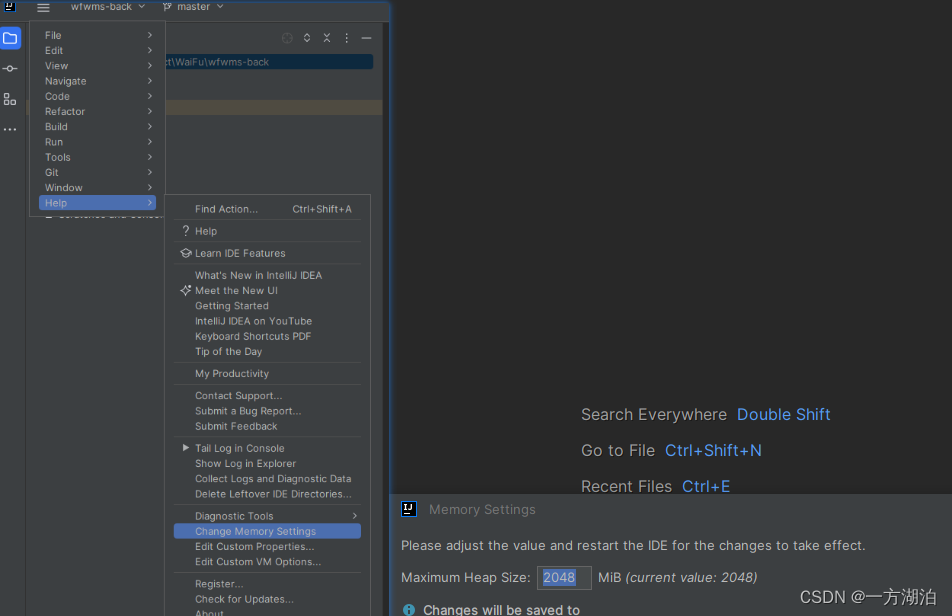The width and height of the screenshot is (952, 616).
Task: Click the Ctrl+E Recent Files shortcut text
Action: click(x=706, y=486)
